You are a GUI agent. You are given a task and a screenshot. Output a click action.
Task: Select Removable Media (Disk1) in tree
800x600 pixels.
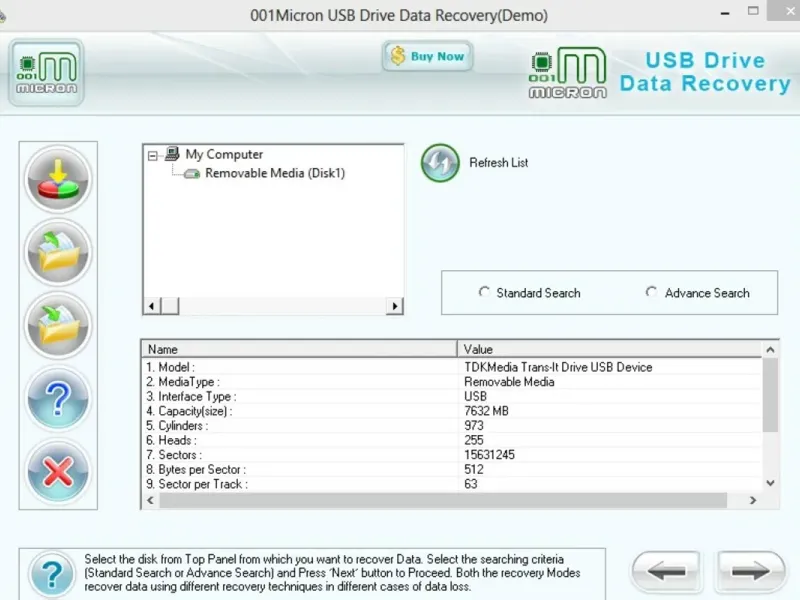pyautogui.click(x=275, y=173)
